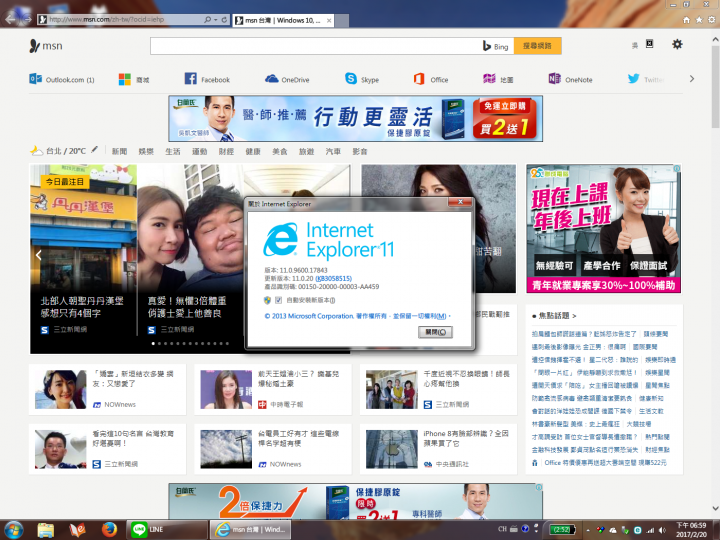Open the 影音 navigation item
Viewport: 720px width, 540px height.
pyautogui.click(x=360, y=152)
